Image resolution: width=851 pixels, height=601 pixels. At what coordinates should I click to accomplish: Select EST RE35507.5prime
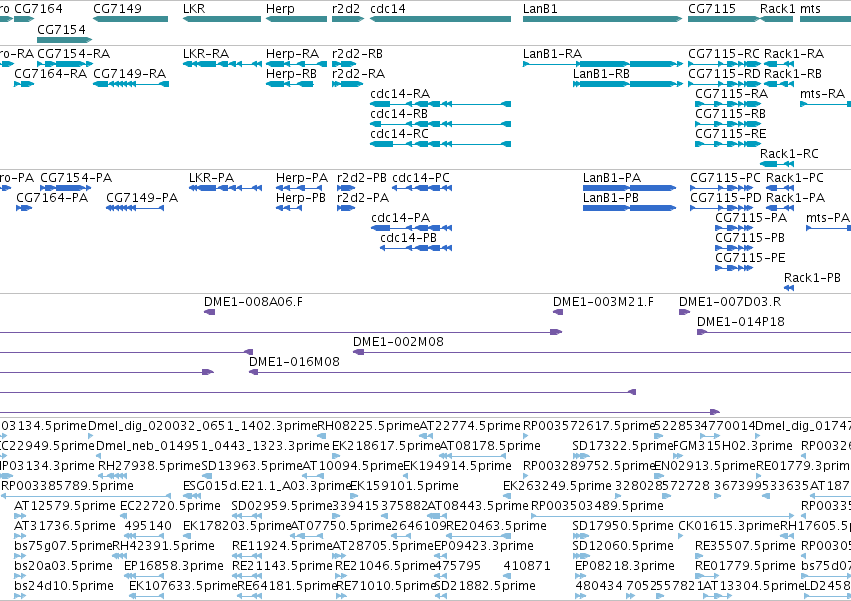click(699, 556)
